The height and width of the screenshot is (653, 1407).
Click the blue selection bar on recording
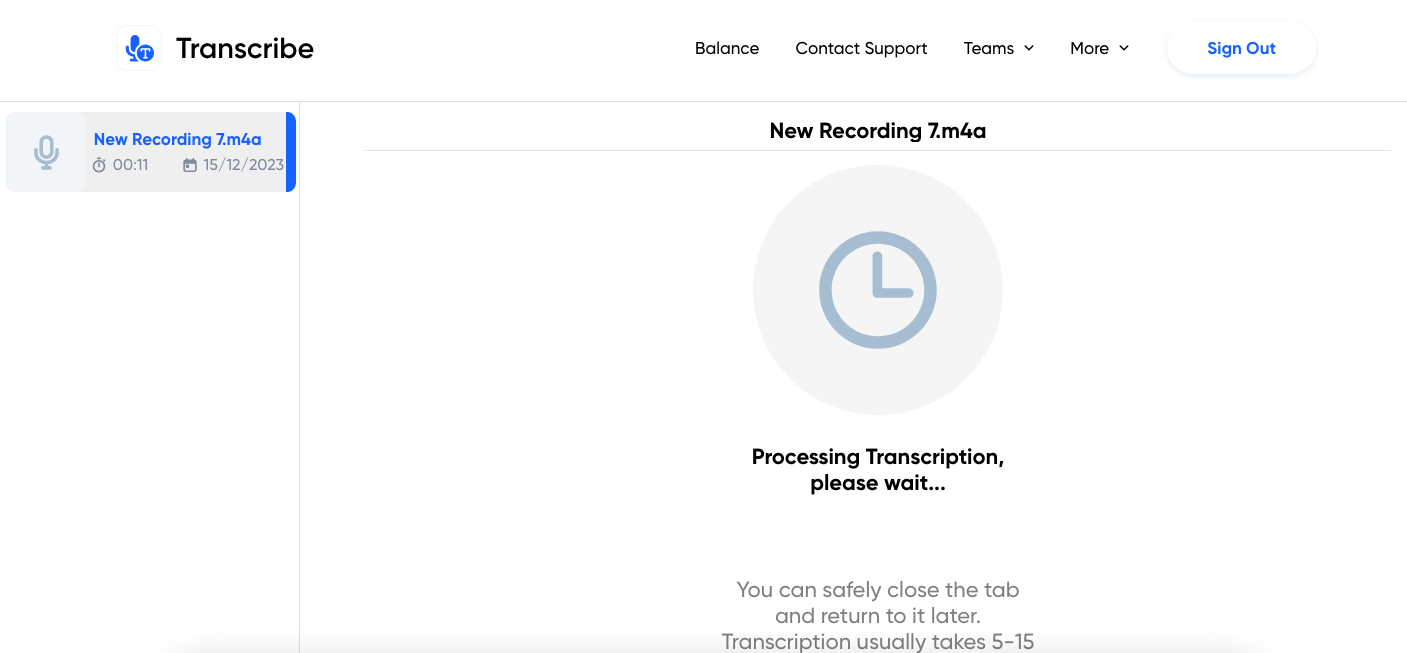[x=291, y=152]
